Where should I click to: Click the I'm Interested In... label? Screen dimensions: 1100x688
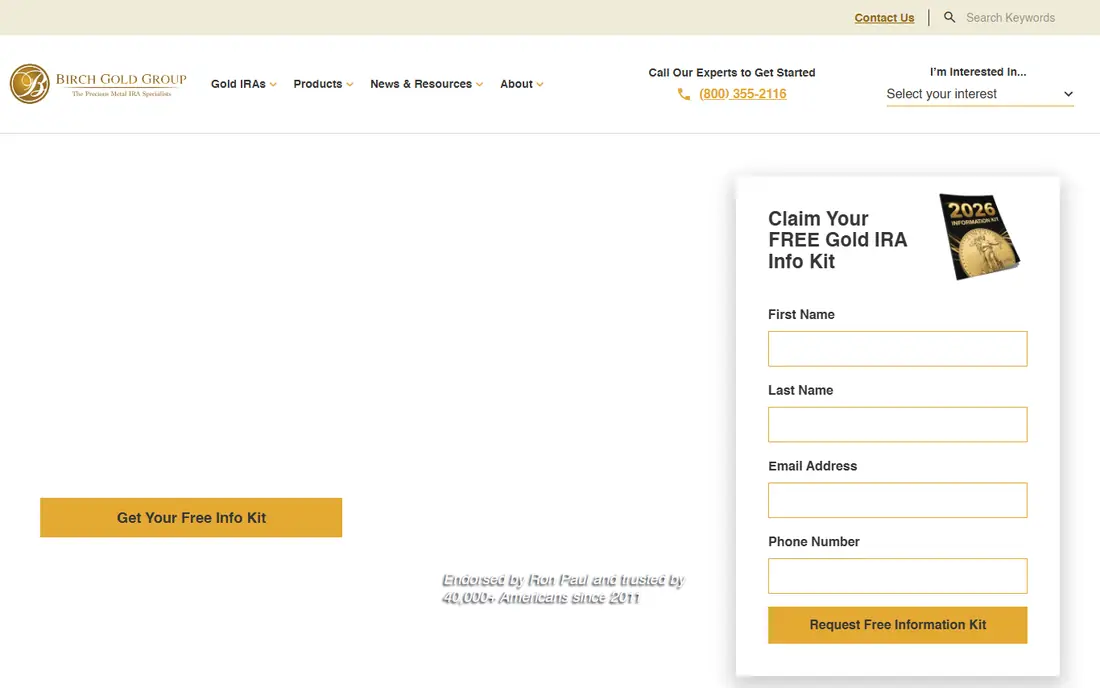click(x=978, y=72)
